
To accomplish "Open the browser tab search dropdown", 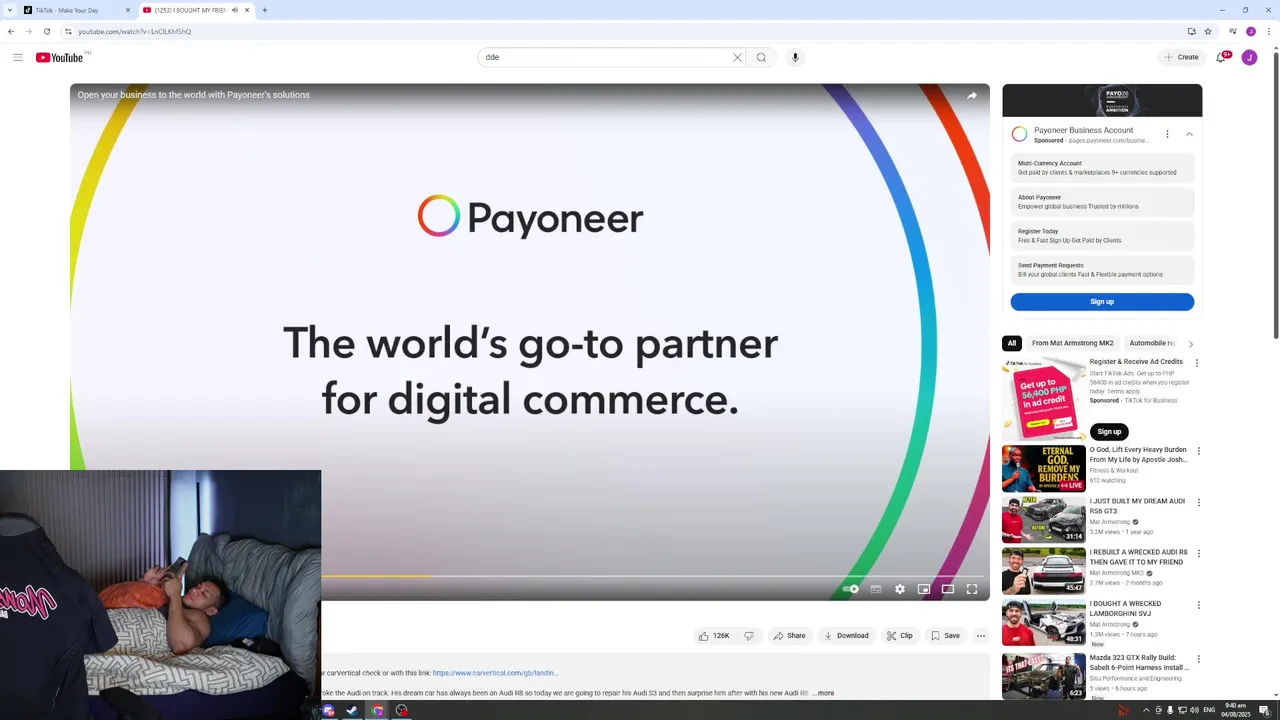I will click(10, 10).
